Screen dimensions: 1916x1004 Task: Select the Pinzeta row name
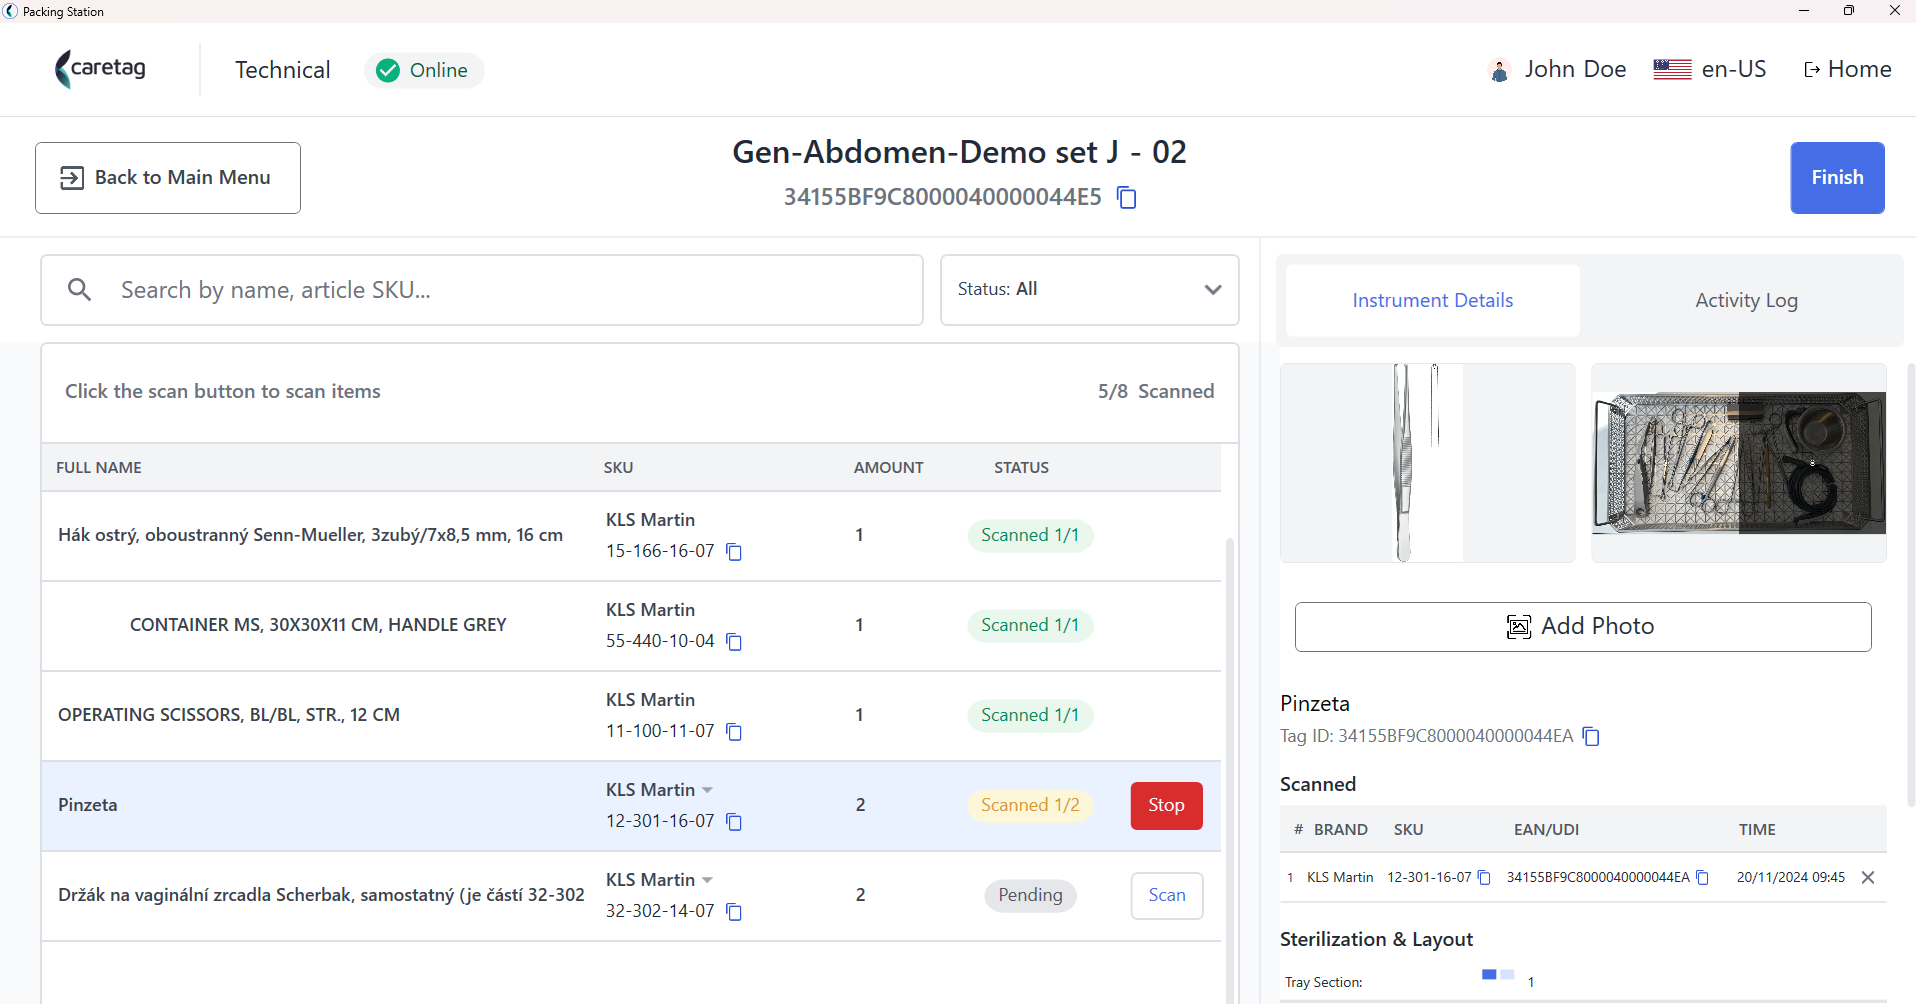tap(88, 806)
